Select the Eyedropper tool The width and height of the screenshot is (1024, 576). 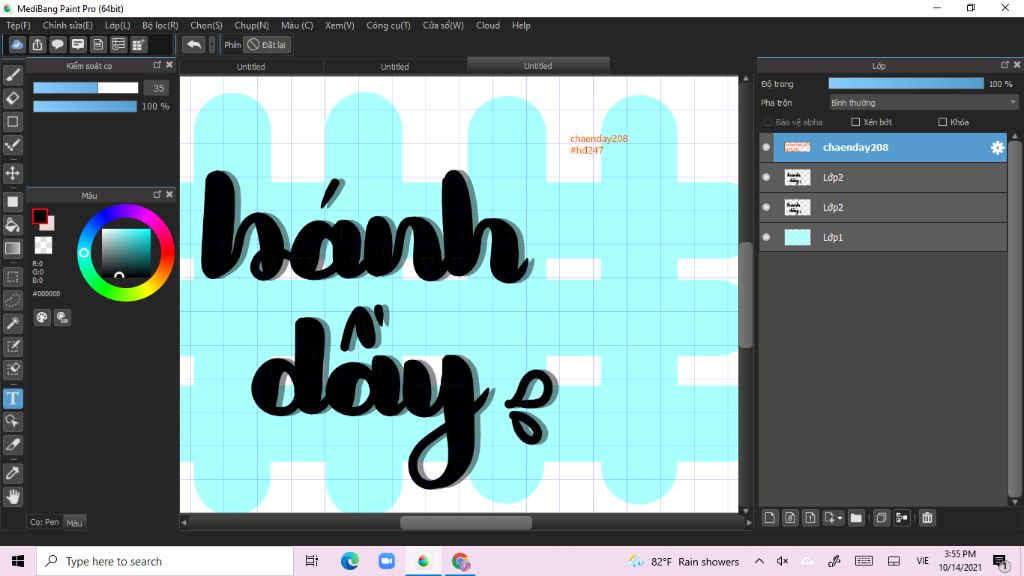[12, 473]
